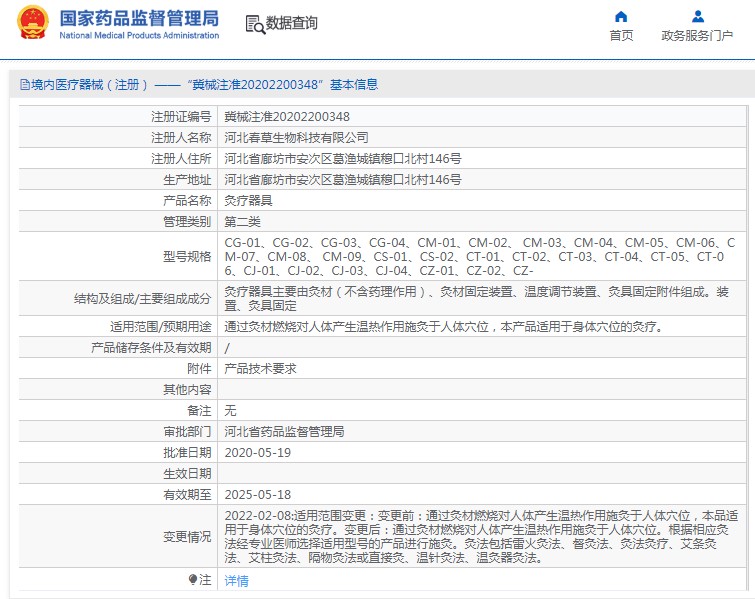This screenshot has height=599, width=755.
Task: Click the 注册人住所 label
Action: coord(181,158)
